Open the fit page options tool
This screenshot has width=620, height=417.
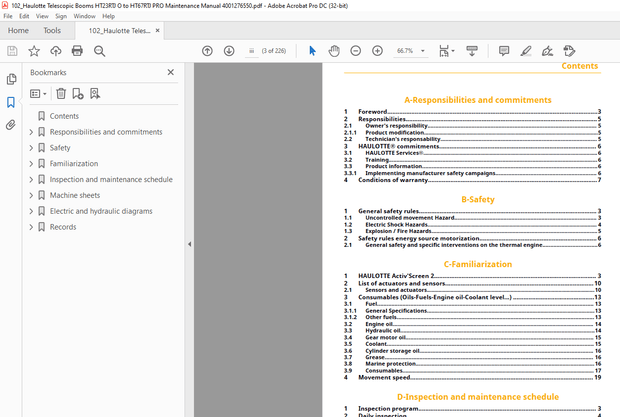pyautogui.click(x=446, y=51)
